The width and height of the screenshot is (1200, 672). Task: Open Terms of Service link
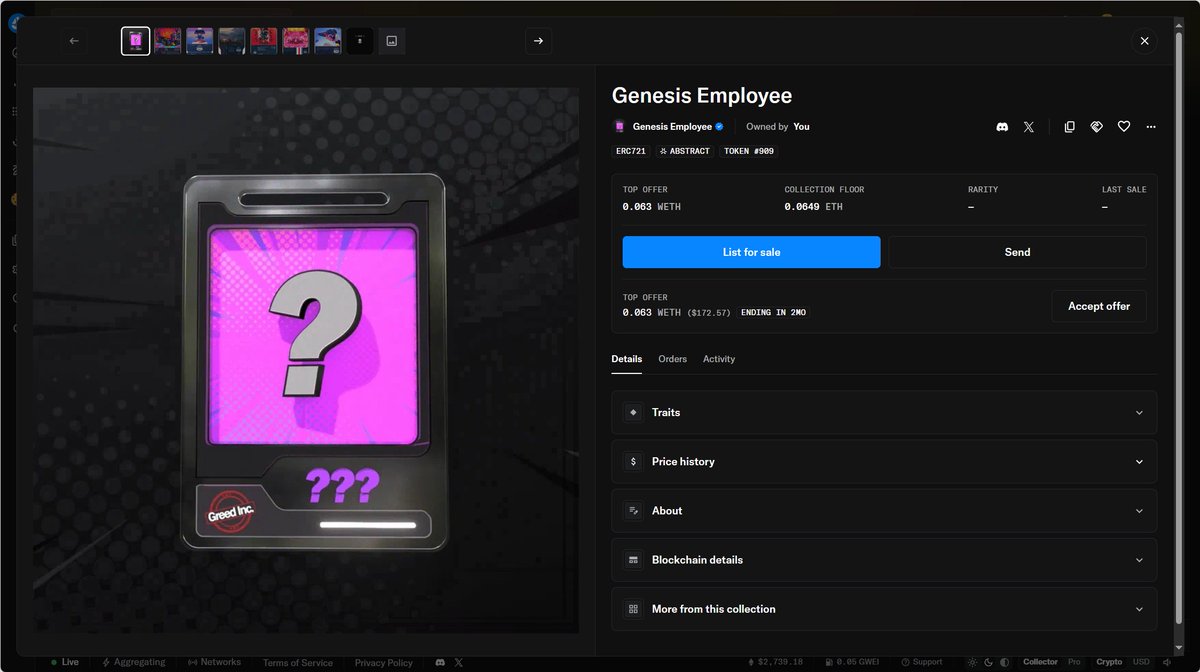298,662
